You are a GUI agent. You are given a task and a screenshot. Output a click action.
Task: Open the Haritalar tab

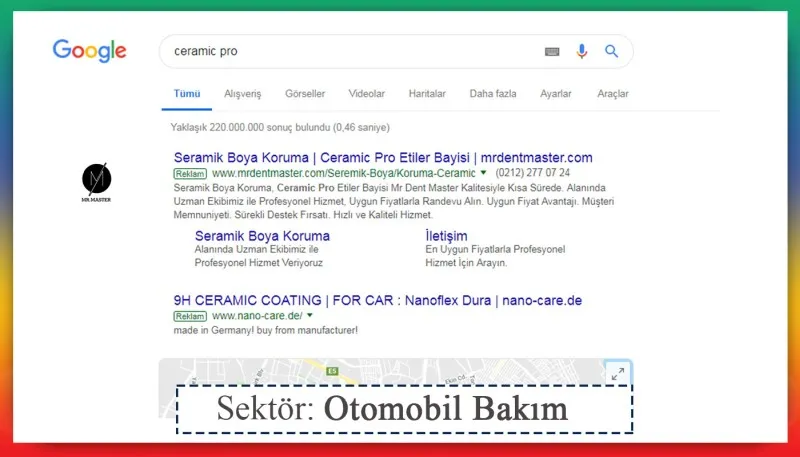(427, 94)
